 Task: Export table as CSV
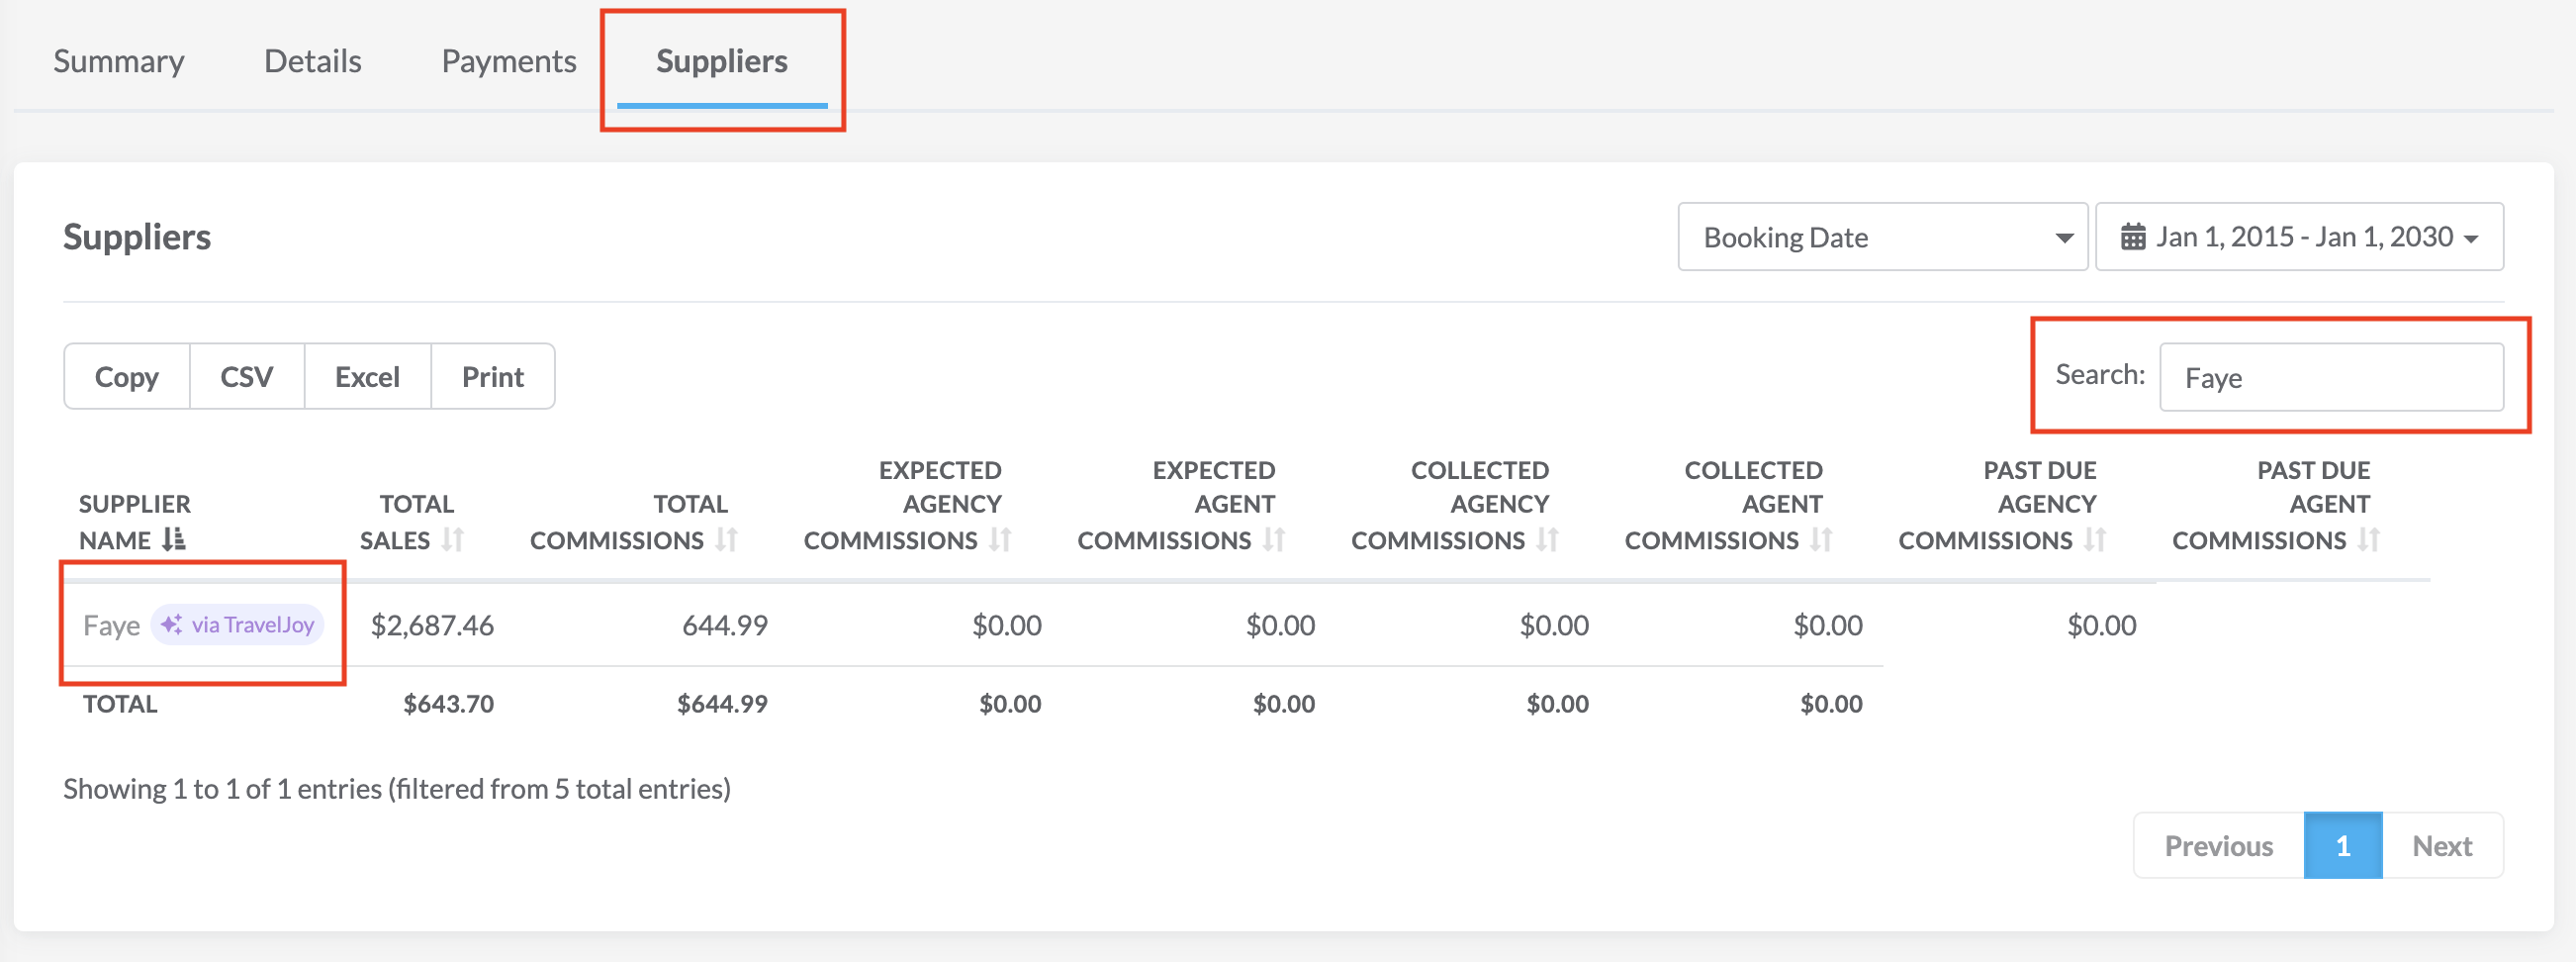(x=247, y=377)
